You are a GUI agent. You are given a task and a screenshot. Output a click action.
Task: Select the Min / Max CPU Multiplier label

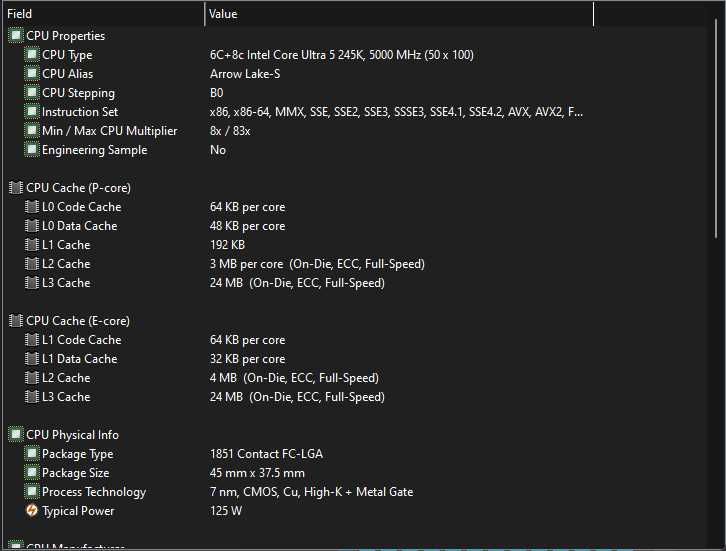pos(110,131)
